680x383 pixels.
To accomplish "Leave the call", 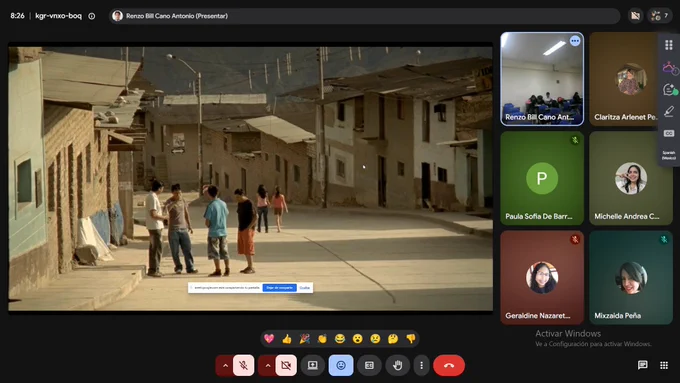I will tap(449, 366).
